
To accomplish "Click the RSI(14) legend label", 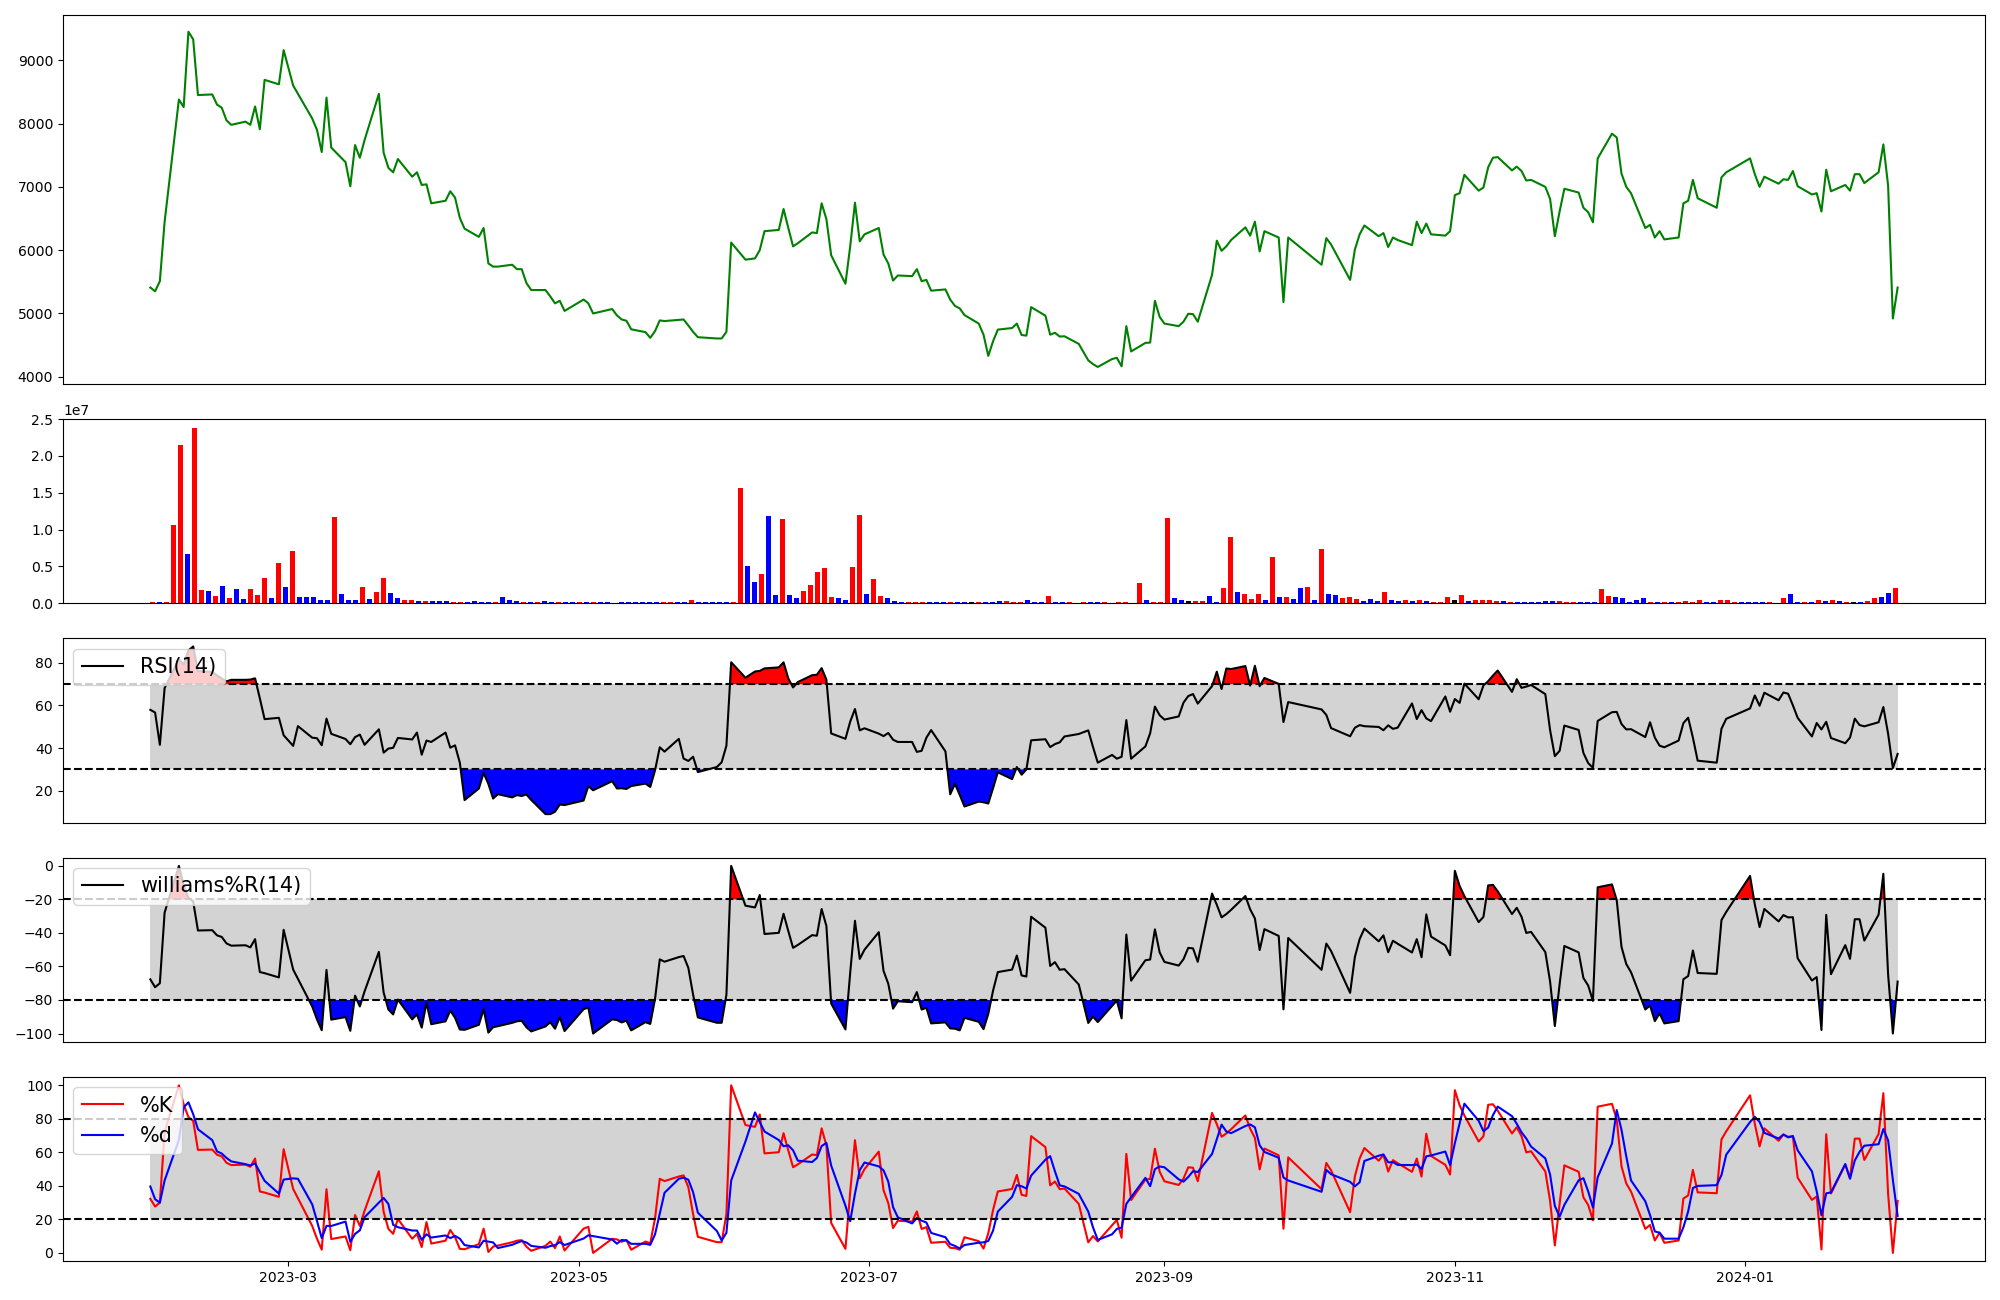I will point(177,666).
